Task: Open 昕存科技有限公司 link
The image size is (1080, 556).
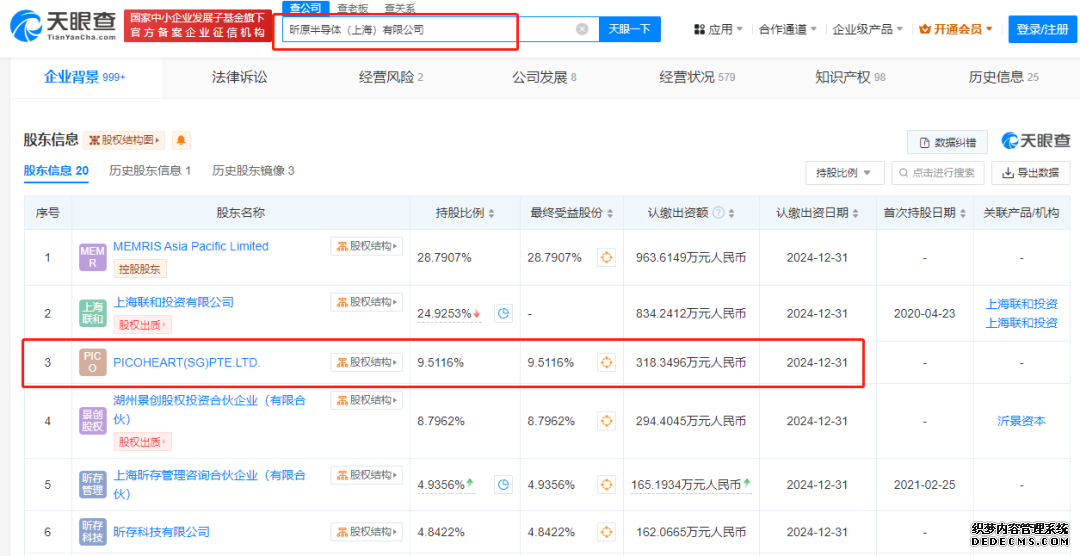Action: (x=161, y=532)
